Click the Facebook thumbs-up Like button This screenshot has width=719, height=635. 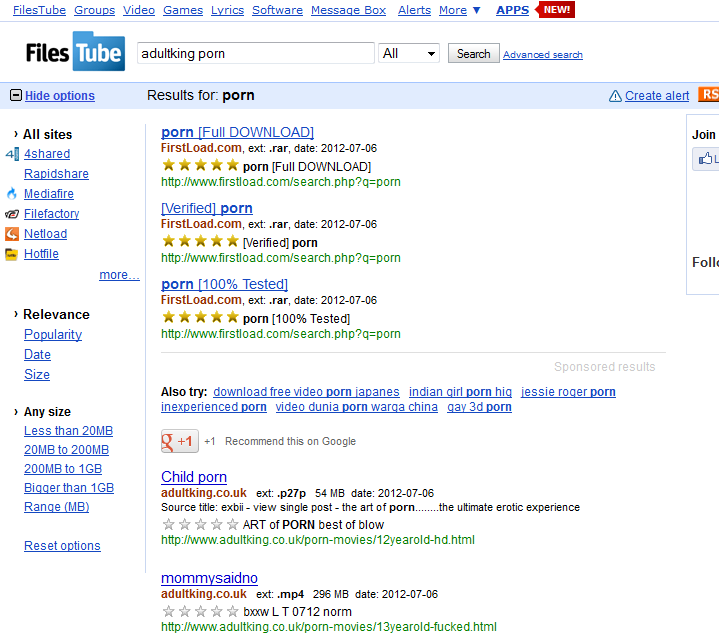pos(706,159)
